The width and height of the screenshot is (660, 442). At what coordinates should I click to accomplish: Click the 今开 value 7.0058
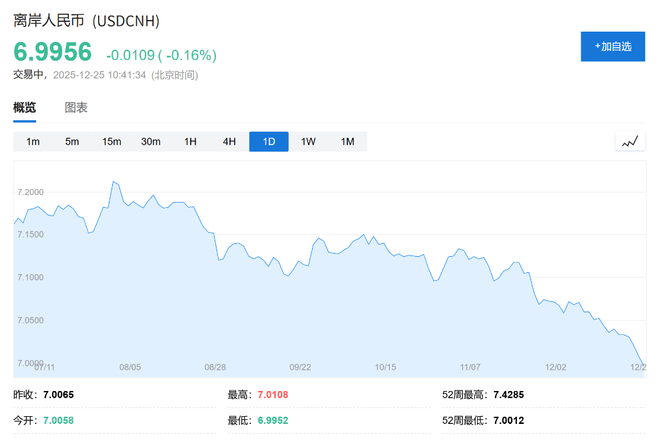58,420
